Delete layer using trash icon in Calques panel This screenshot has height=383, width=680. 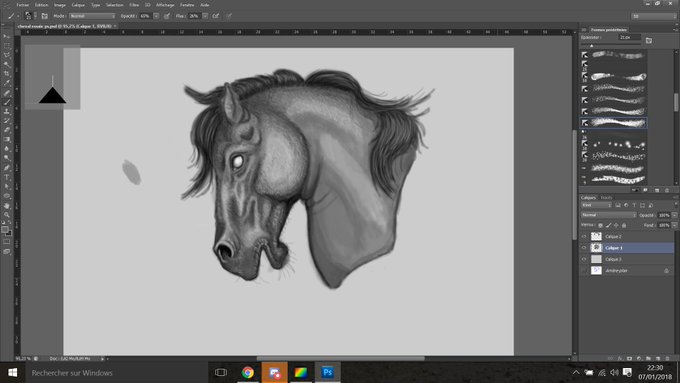point(667,358)
